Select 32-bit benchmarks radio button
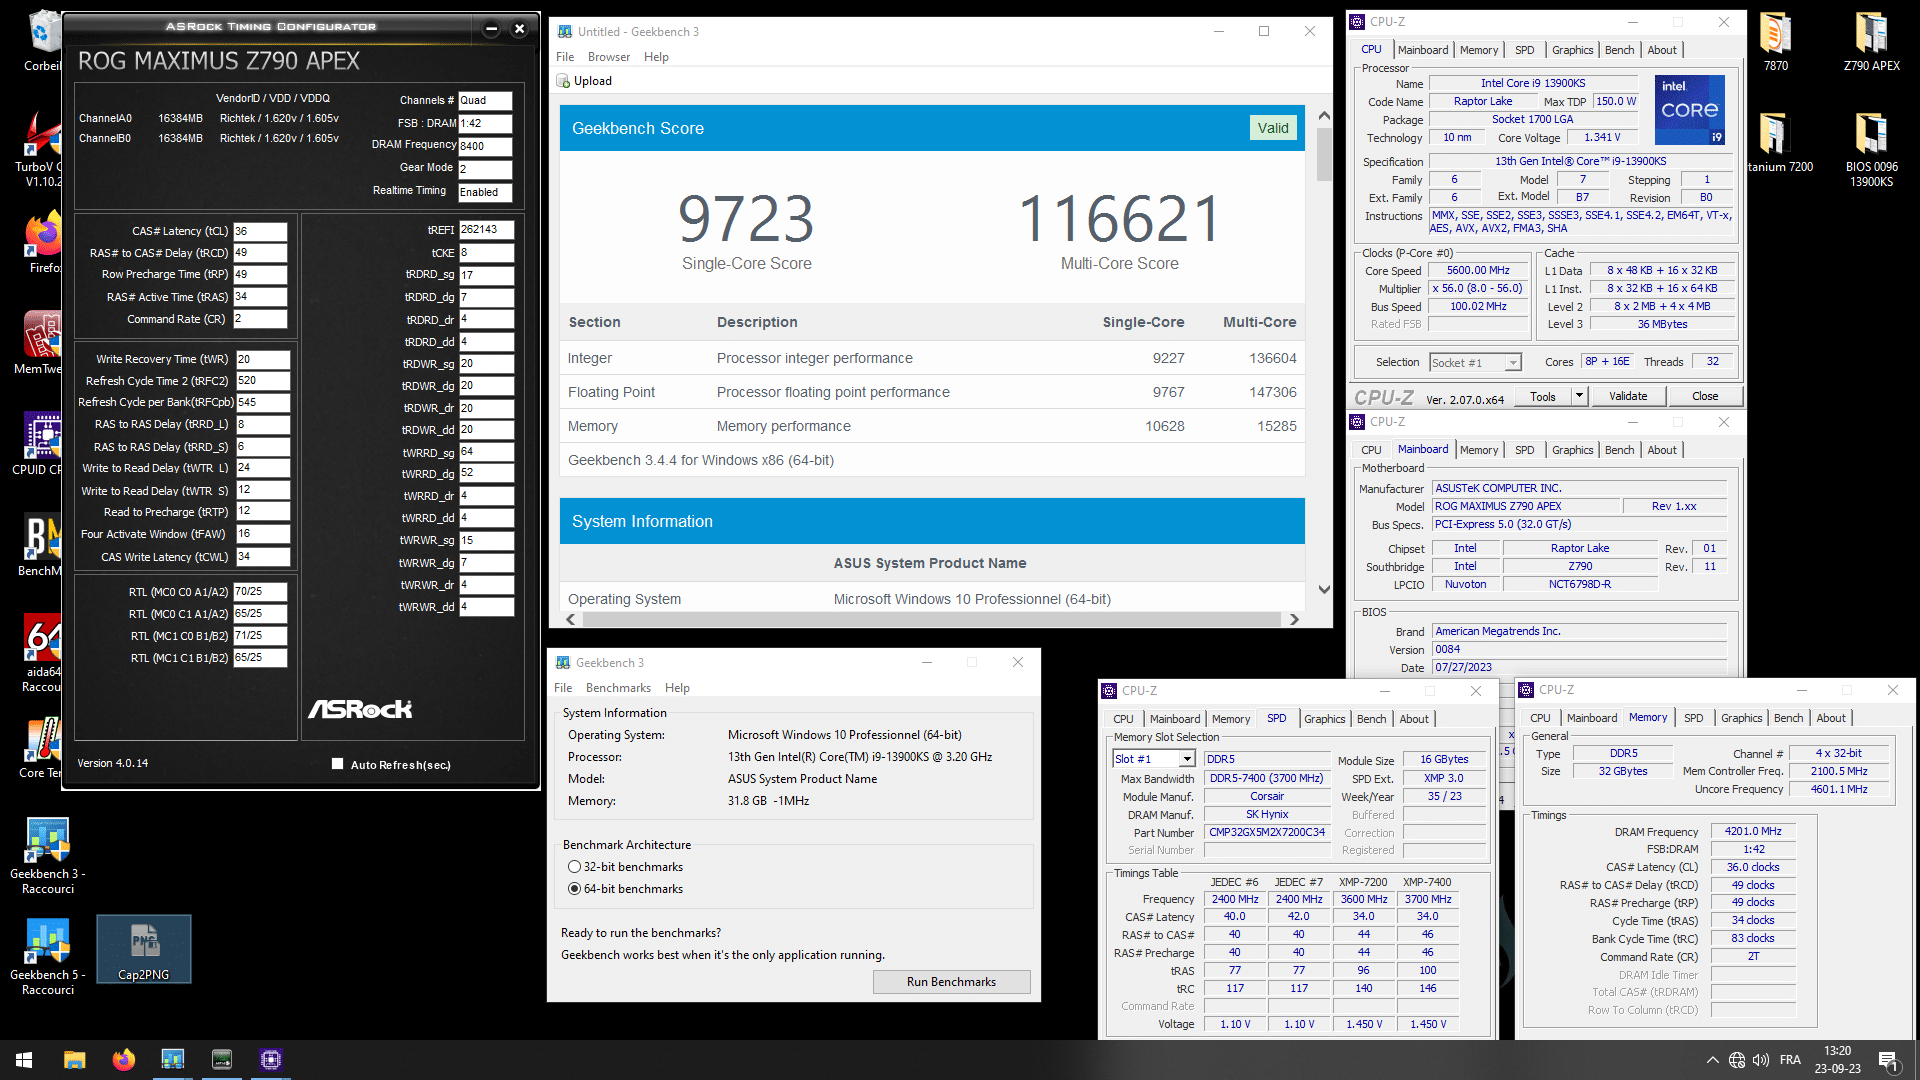 click(x=575, y=867)
